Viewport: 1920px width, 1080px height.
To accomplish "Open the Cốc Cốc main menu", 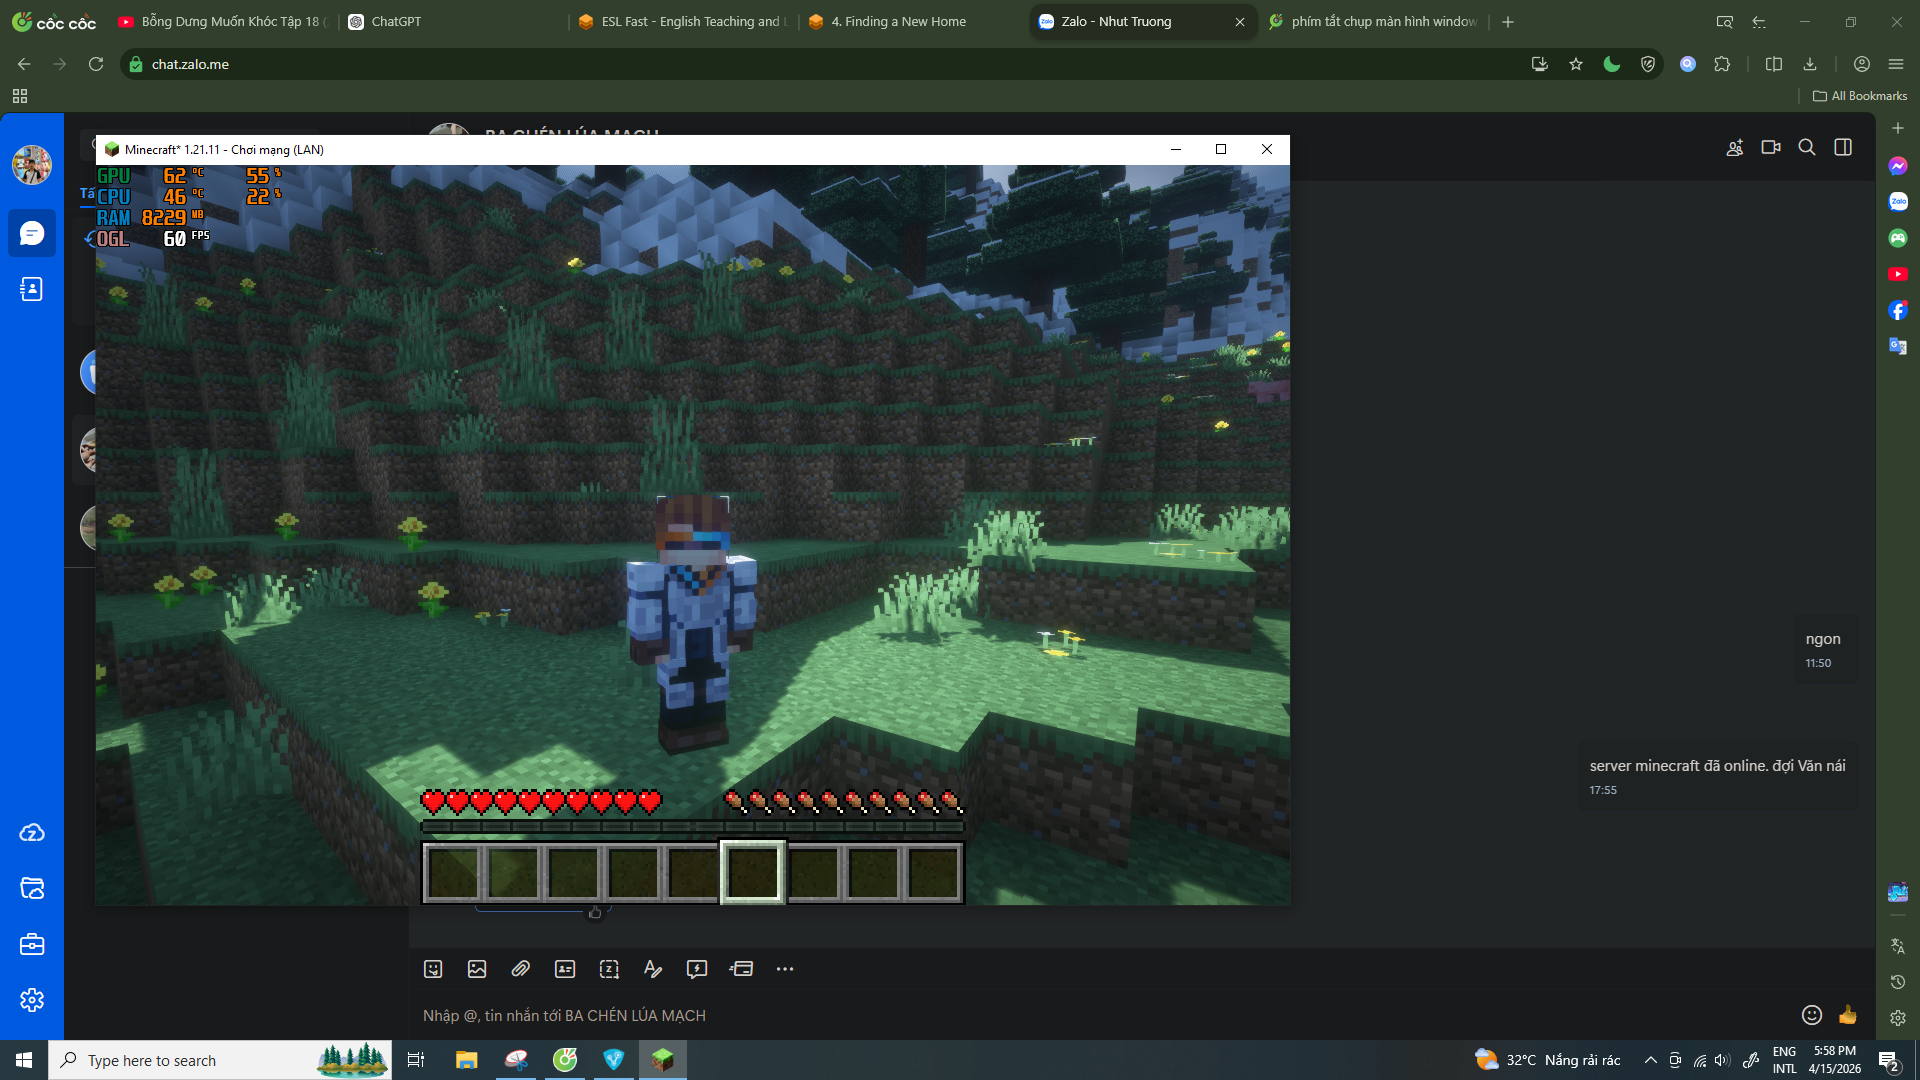I will pos(1896,64).
